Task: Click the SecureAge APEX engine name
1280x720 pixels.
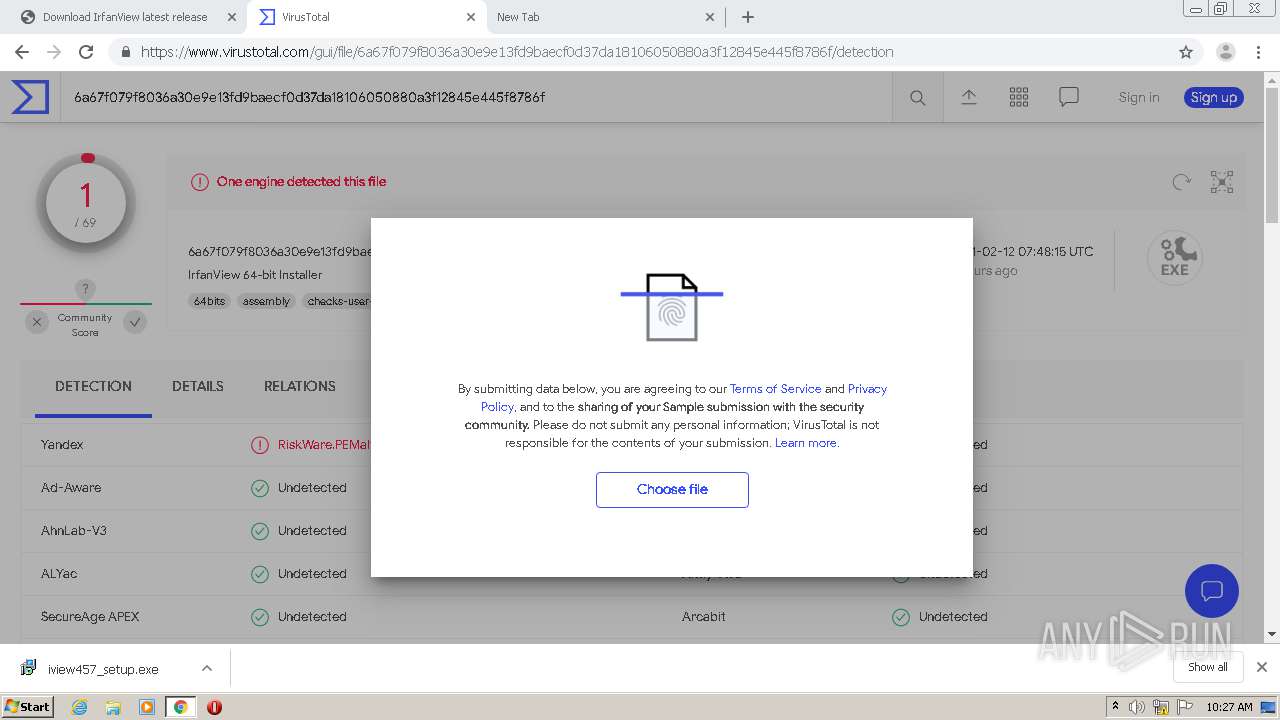Action: (x=90, y=617)
